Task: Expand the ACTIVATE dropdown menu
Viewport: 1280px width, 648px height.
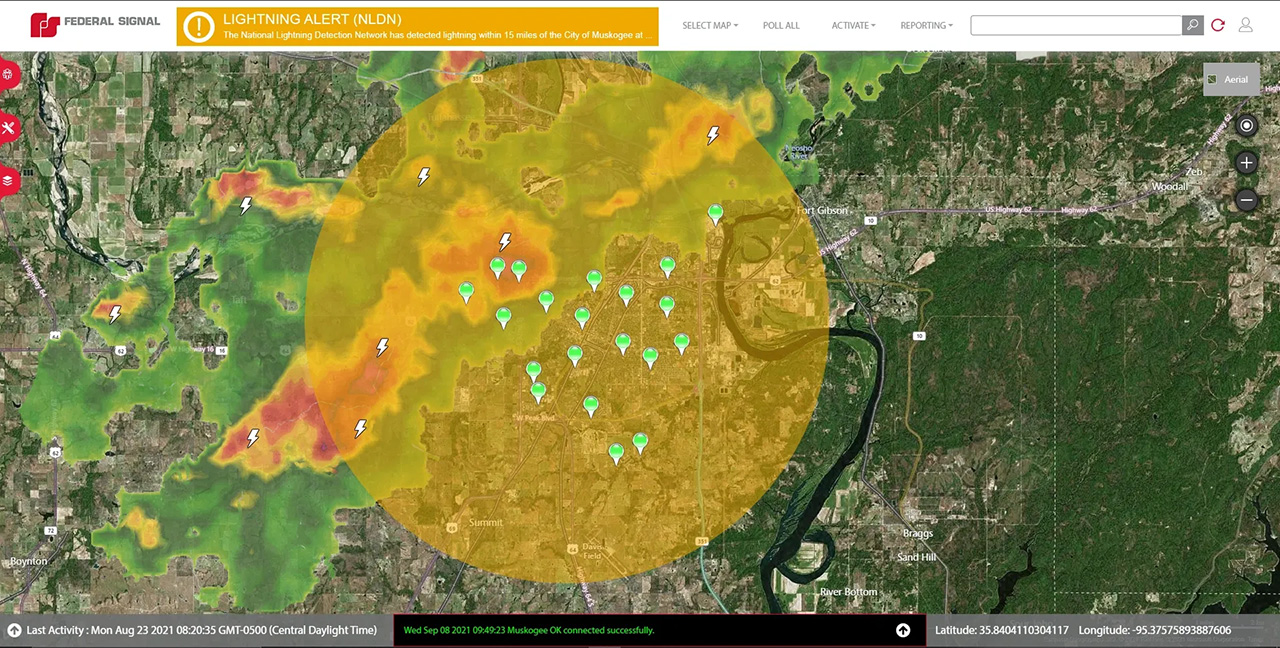Action: coord(852,25)
